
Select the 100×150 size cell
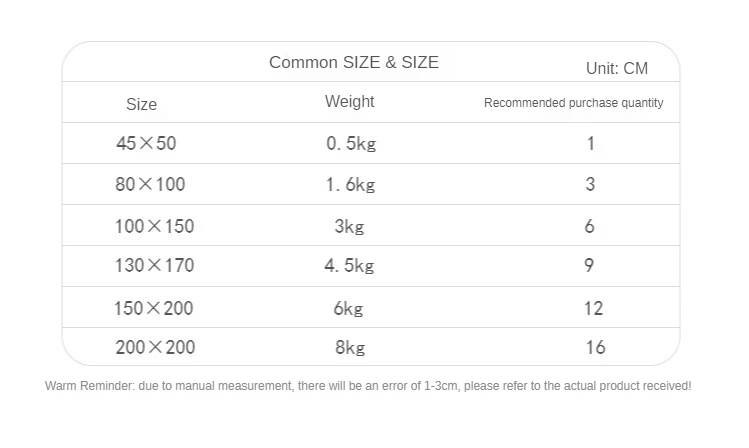tap(154, 226)
